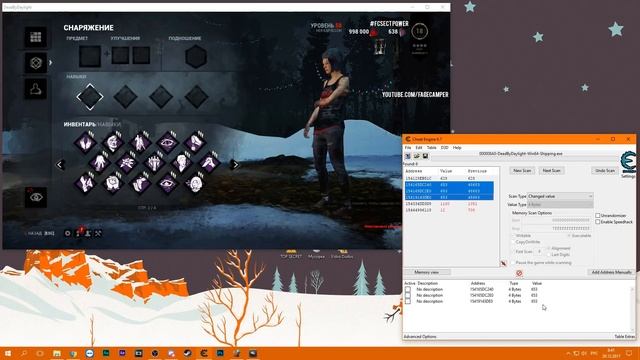
Task: Pick the third perk in inventory middle row
Action: tap(154, 163)
